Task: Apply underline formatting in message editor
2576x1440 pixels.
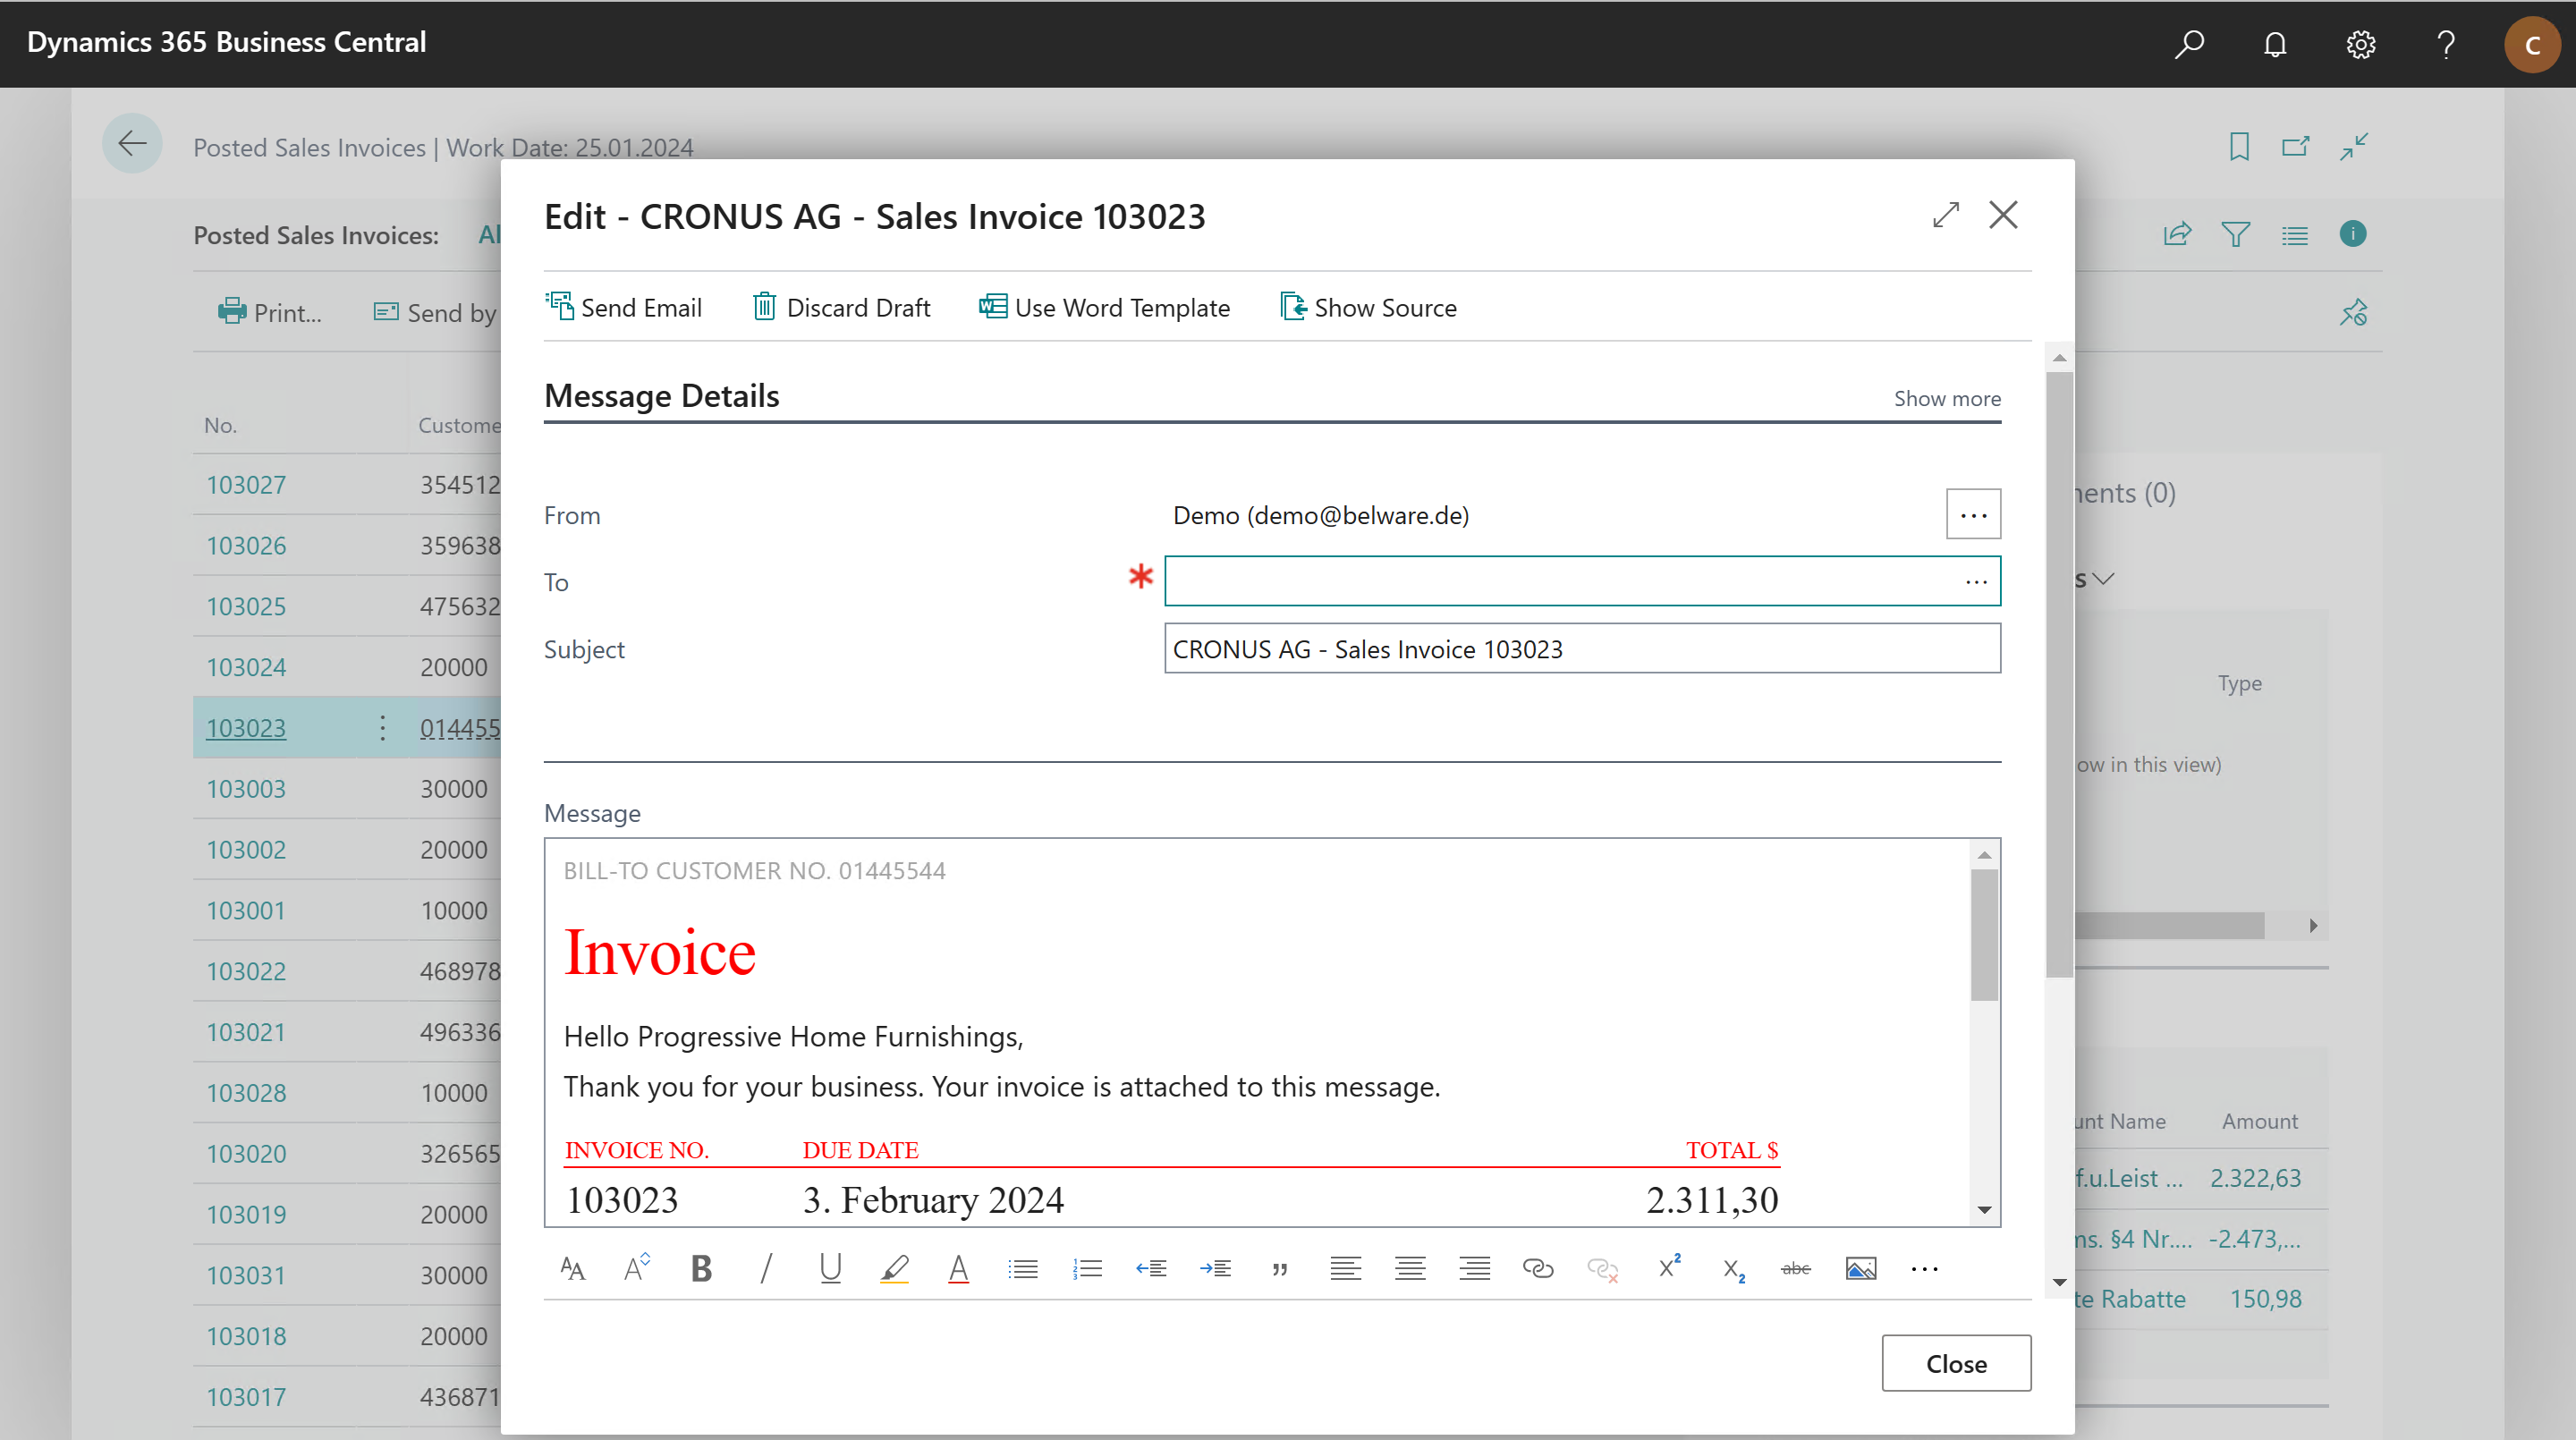Action: [830, 1268]
